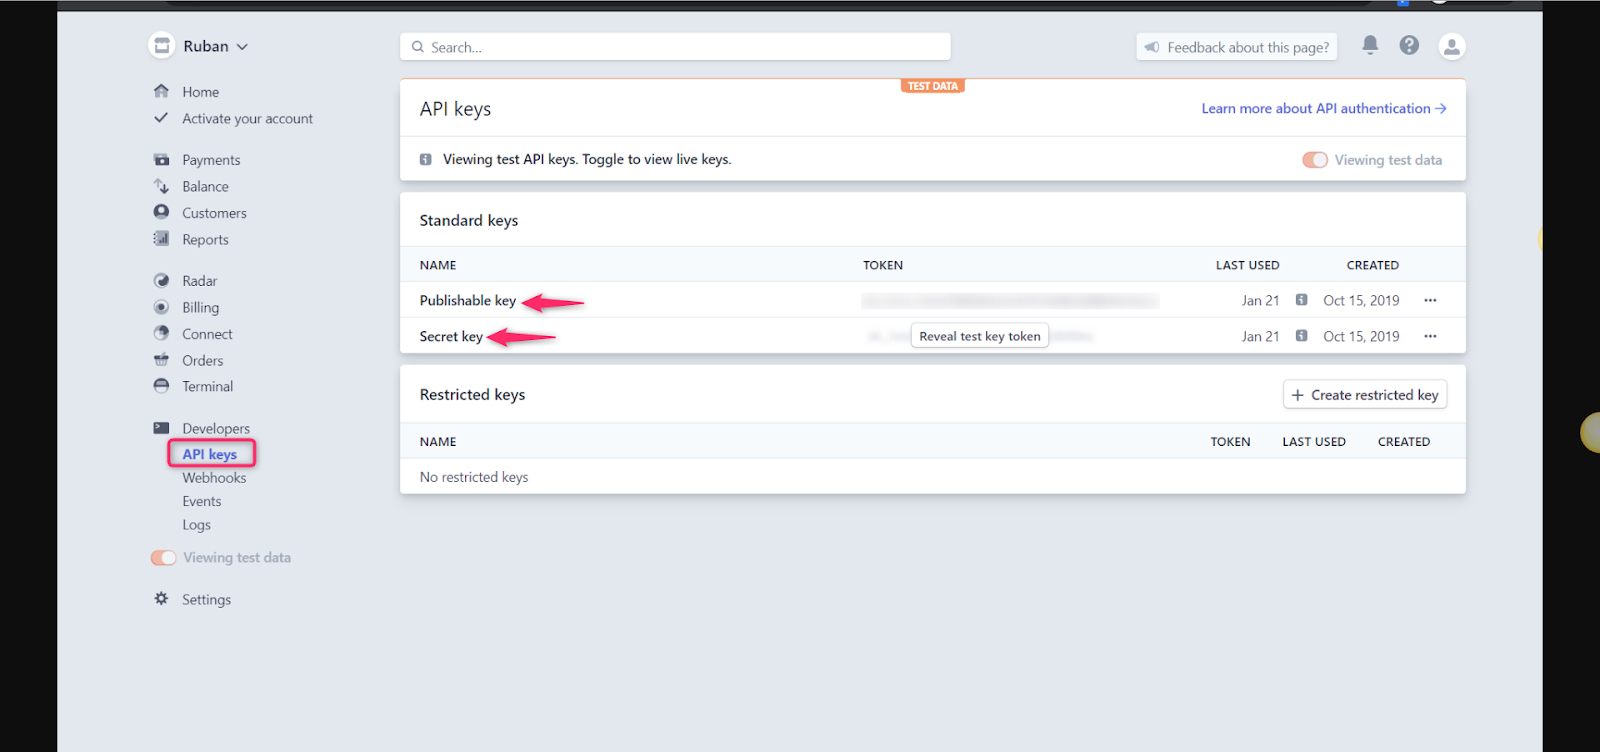Image resolution: width=1600 pixels, height=752 pixels.
Task: Open Orders section
Action: (x=202, y=361)
